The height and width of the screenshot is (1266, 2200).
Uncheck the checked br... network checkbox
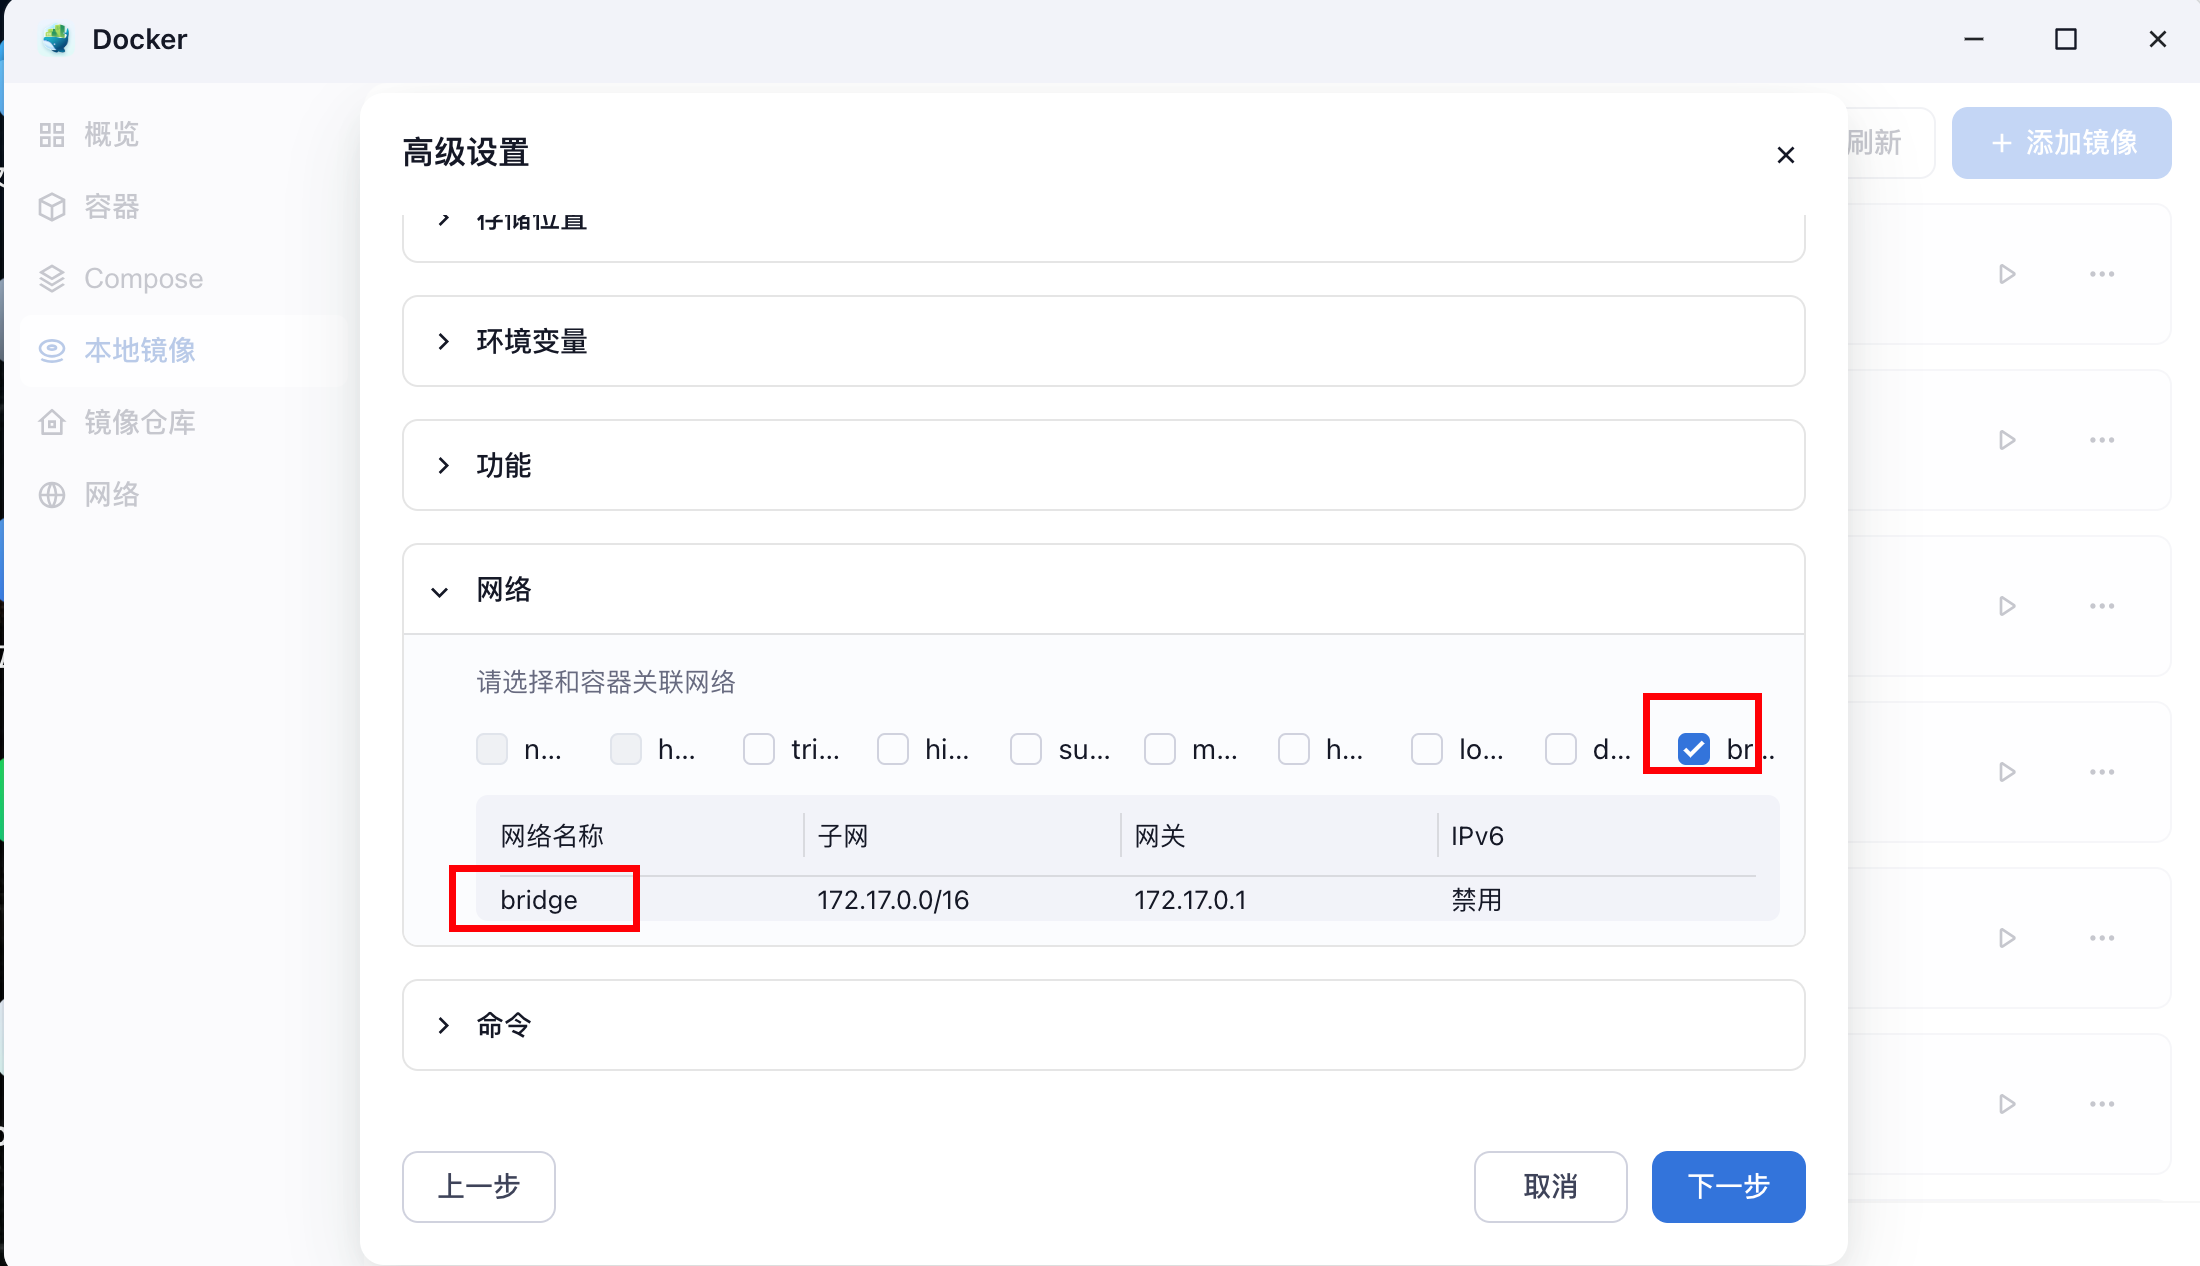point(1693,749)
